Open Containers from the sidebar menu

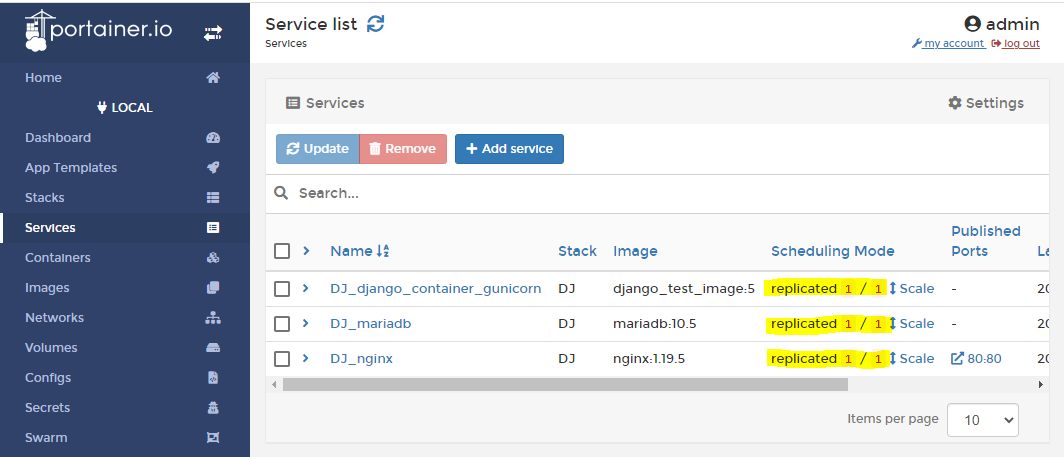tap(58, 258)
